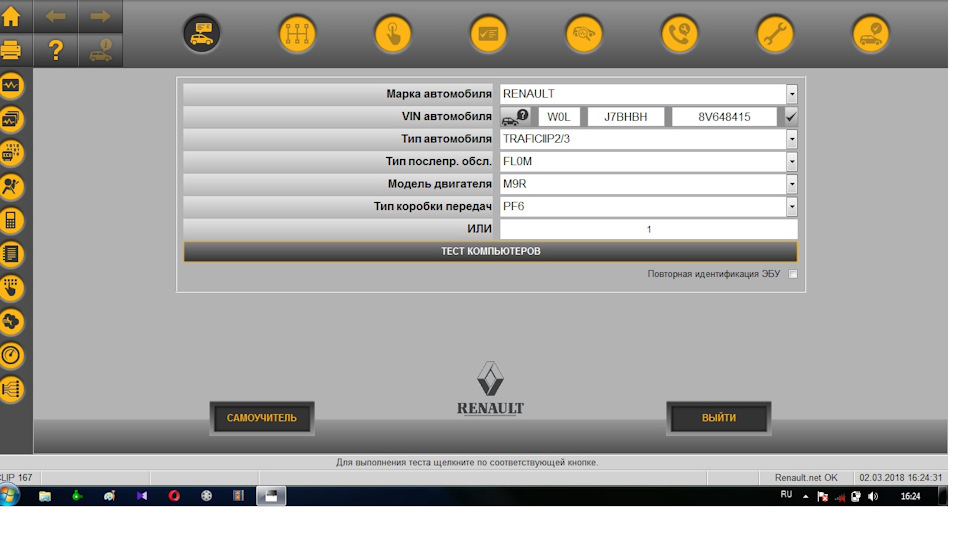Open the Opera browser taskbar icon

click(174, 496)
